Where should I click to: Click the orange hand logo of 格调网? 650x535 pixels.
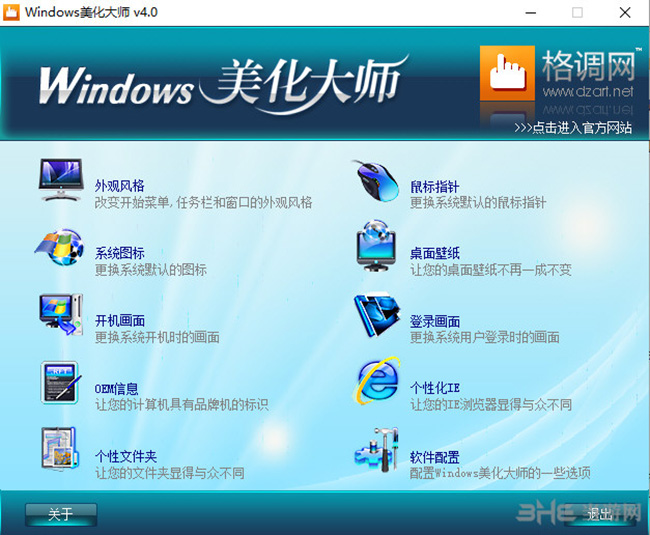[507, 73]
